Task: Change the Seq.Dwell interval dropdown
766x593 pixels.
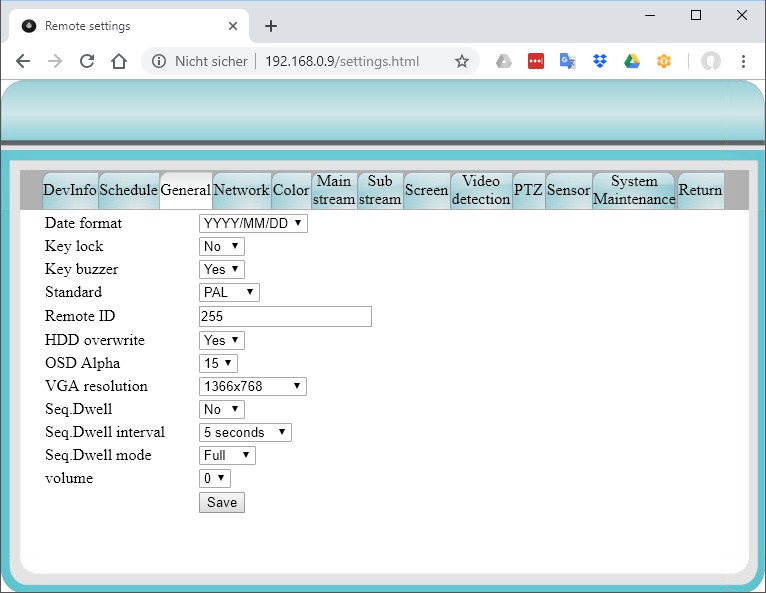Action: [245, 432]
